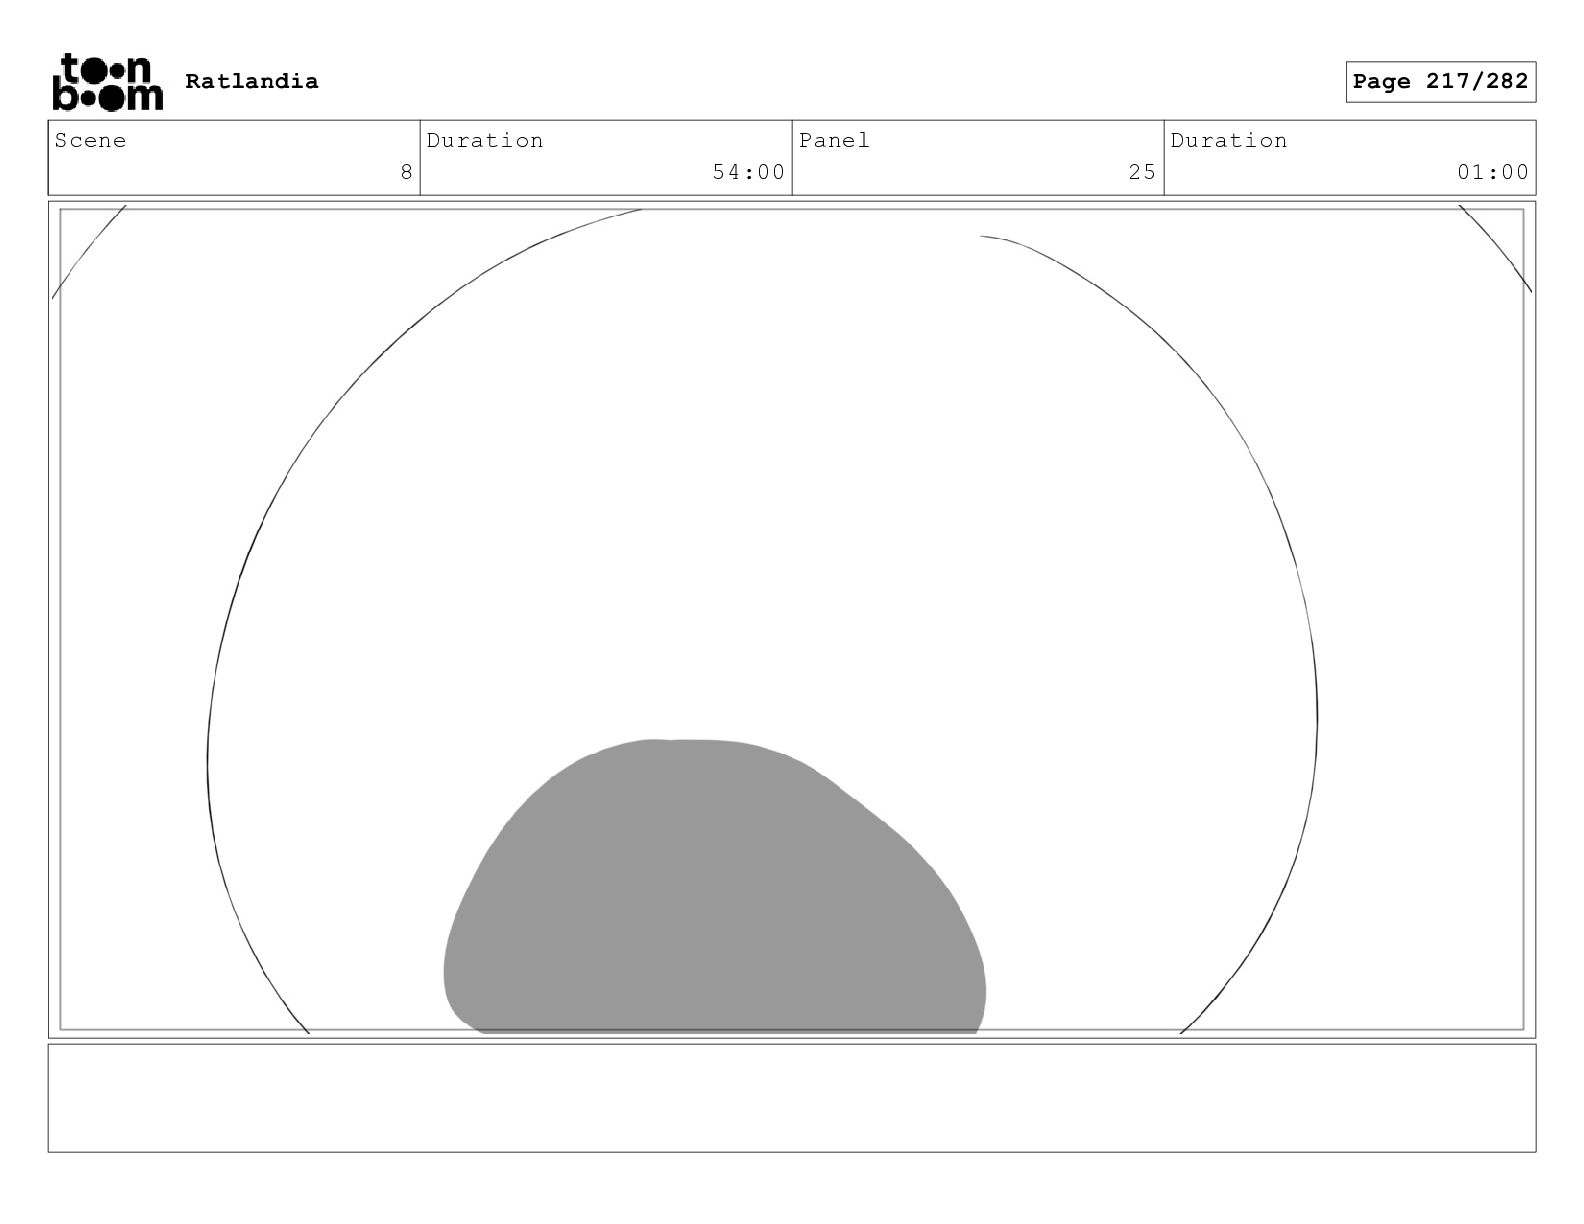
Task: Select the project title 'Ratlandia'
Action: pos(252,81)
